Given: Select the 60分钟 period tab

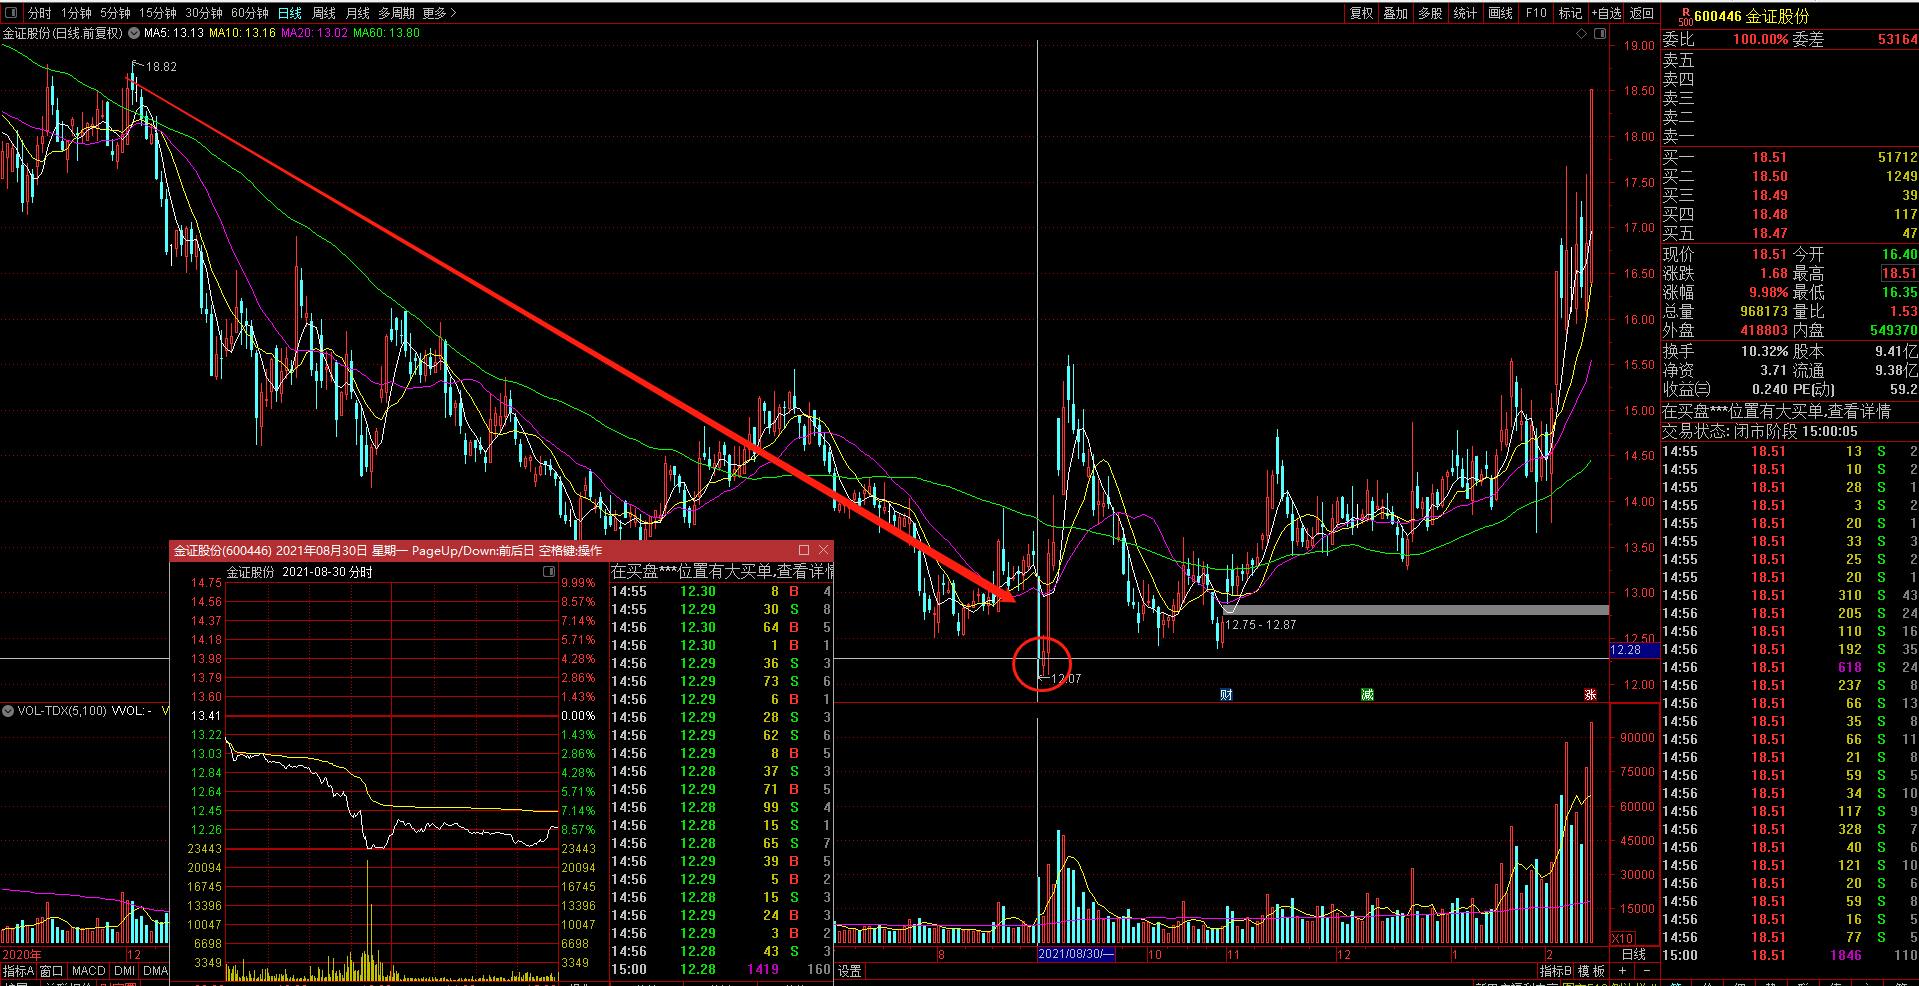Looking at the screenshot, I should tap(250, 13).
